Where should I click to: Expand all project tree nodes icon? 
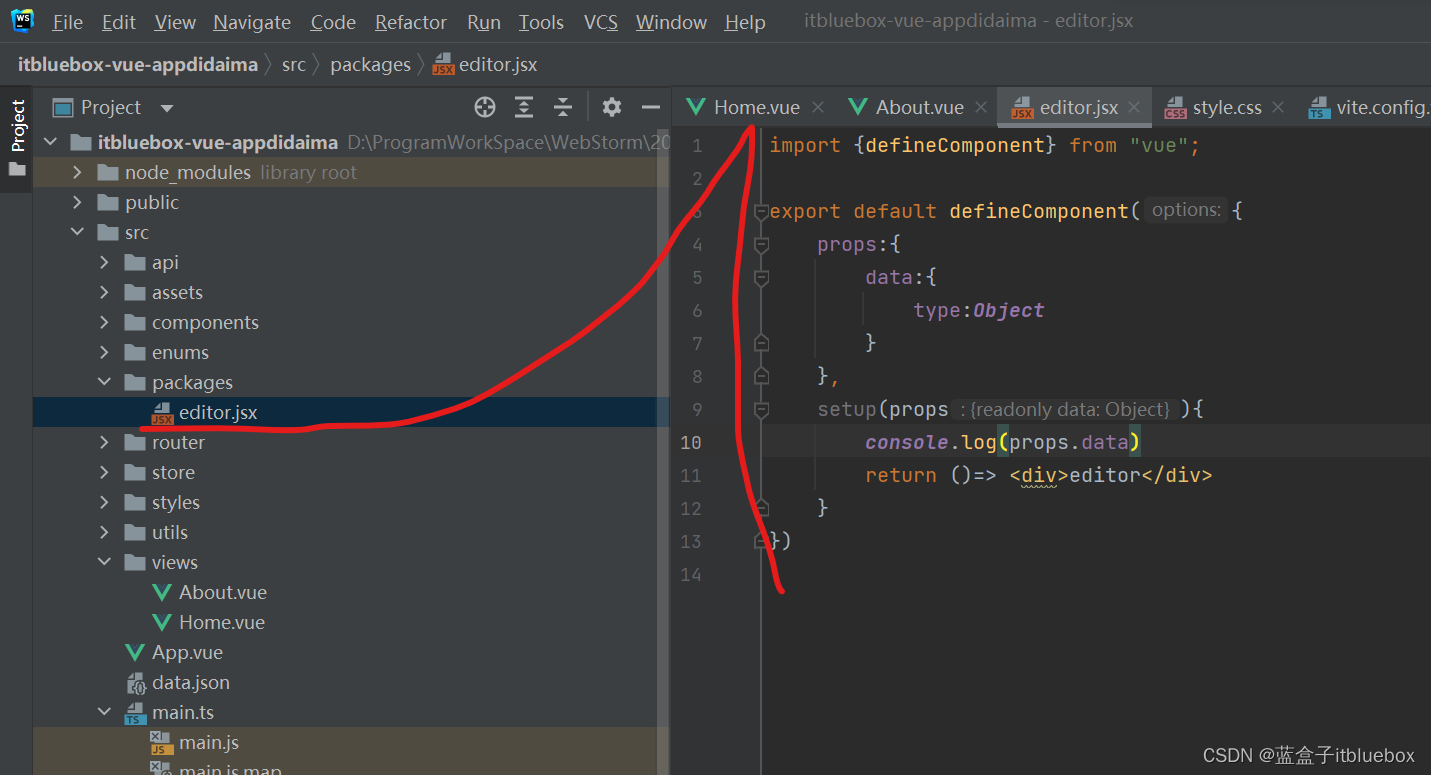click(524, 107)
